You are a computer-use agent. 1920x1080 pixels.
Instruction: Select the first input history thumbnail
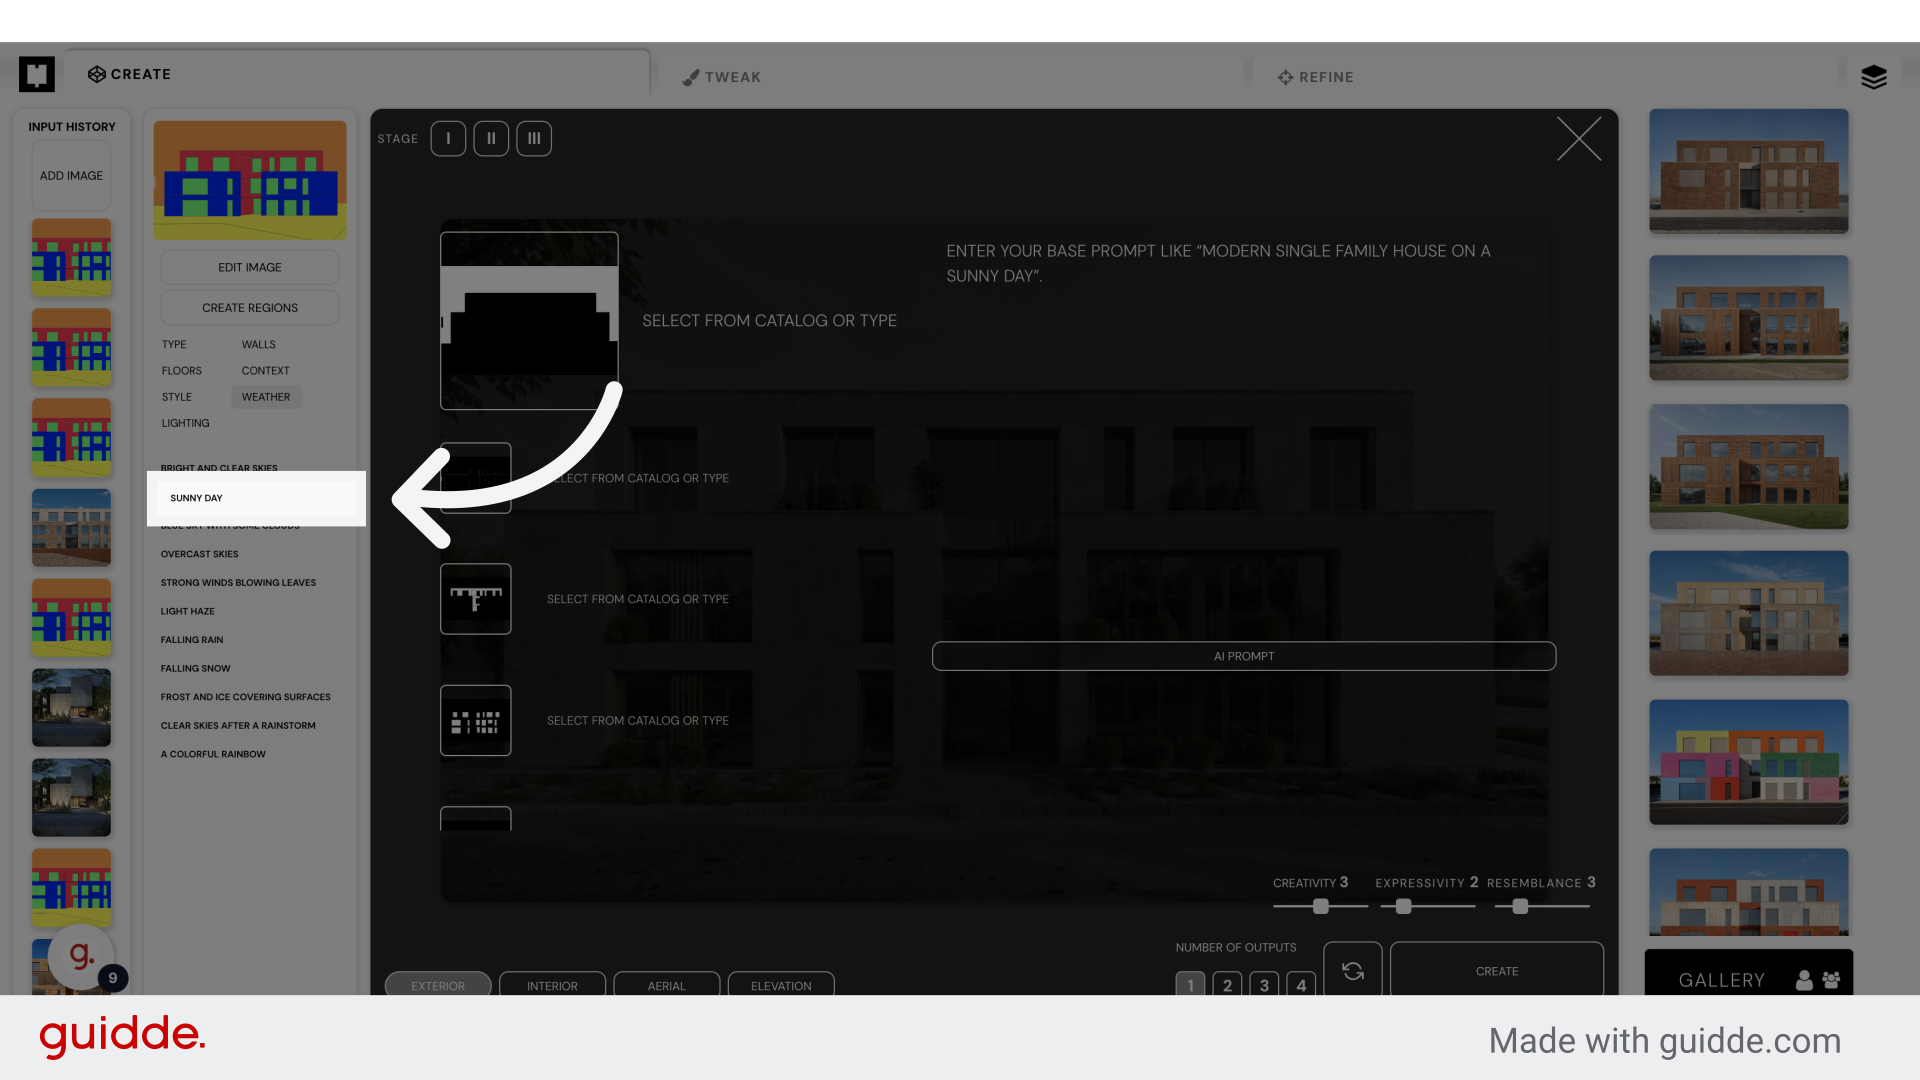click(x=71, y=257)
